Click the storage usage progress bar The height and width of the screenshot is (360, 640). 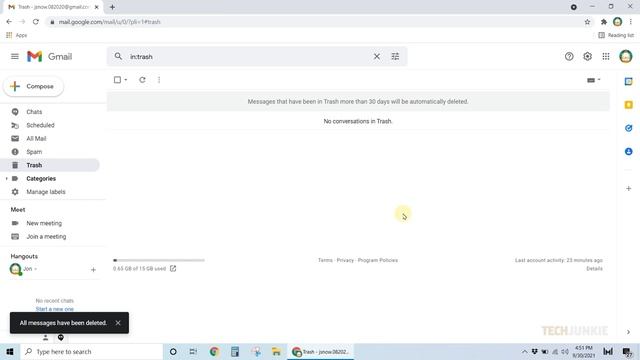pyautogui.click(x=159, y=260)
